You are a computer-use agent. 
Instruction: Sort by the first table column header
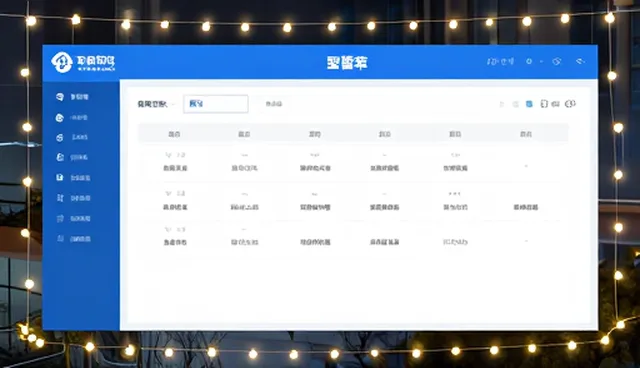click(x=174, y=134)
